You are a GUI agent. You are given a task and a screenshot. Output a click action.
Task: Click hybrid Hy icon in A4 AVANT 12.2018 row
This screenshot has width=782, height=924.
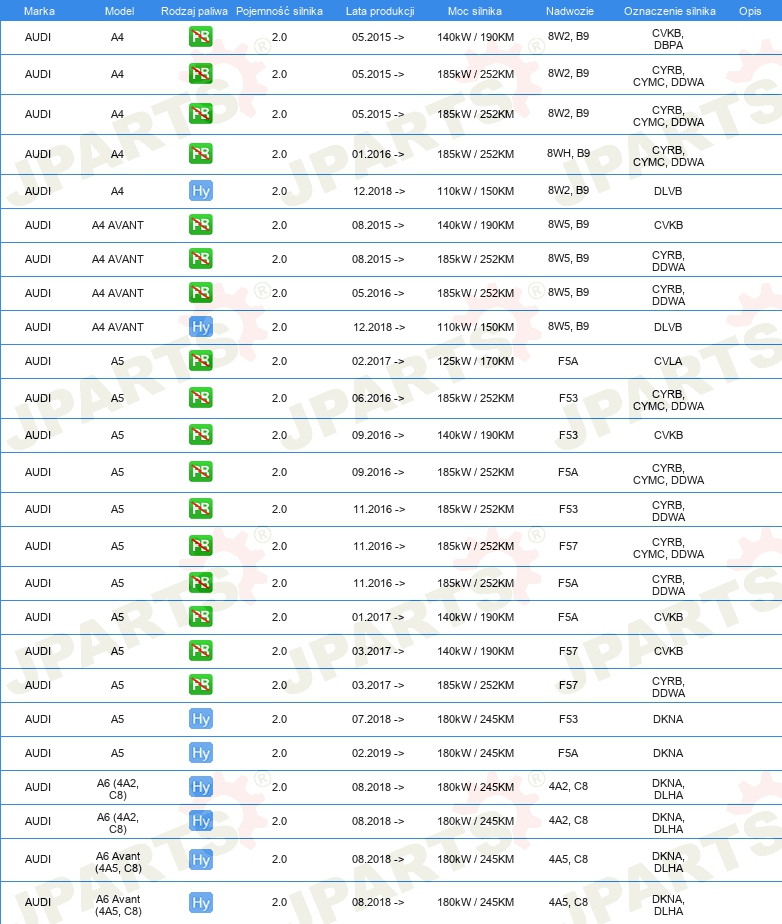[200, 327]
